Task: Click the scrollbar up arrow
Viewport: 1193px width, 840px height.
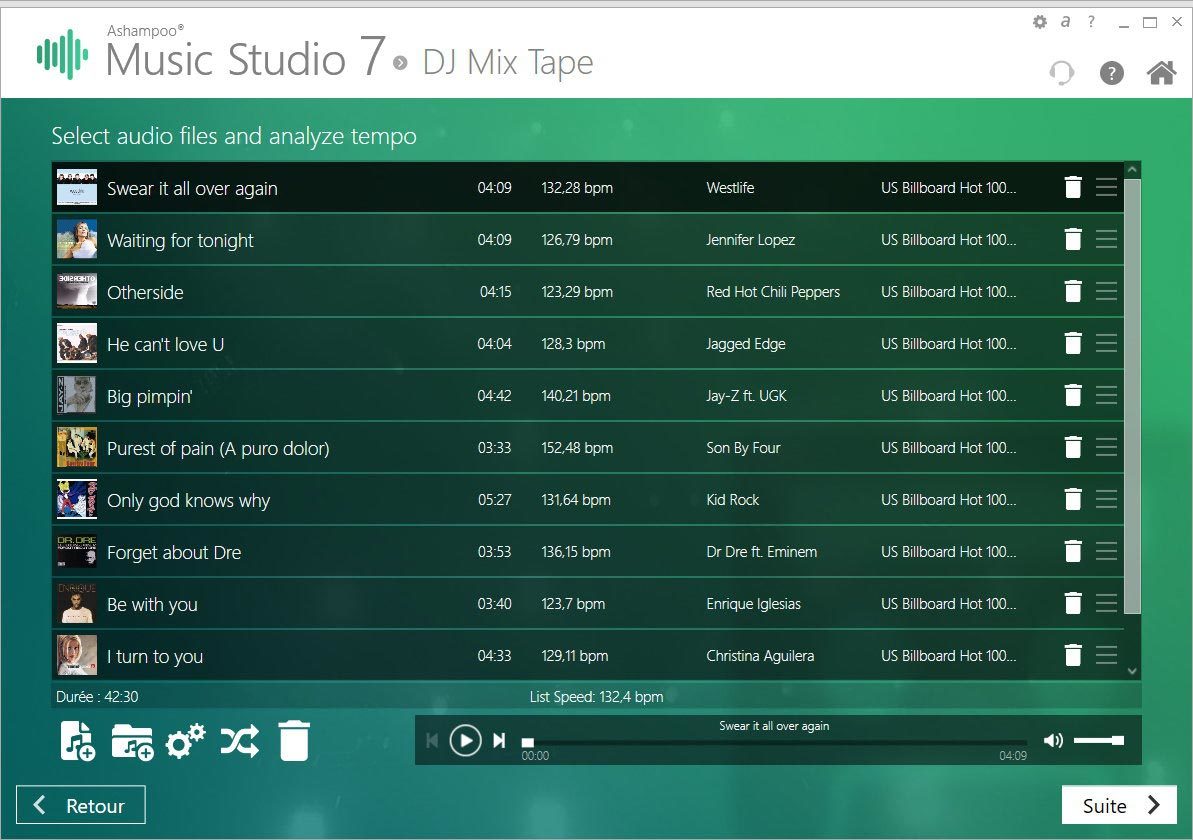Action: coord(1132,170)
